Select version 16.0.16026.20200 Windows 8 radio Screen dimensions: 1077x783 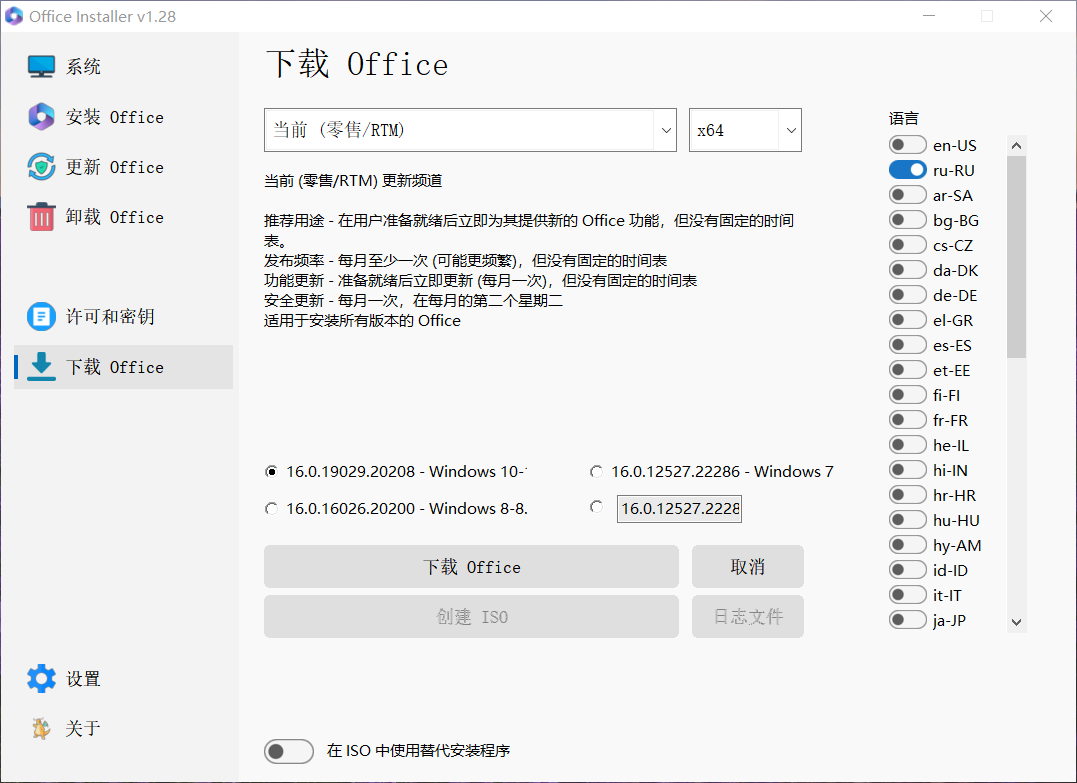click(x=271, y=508)
